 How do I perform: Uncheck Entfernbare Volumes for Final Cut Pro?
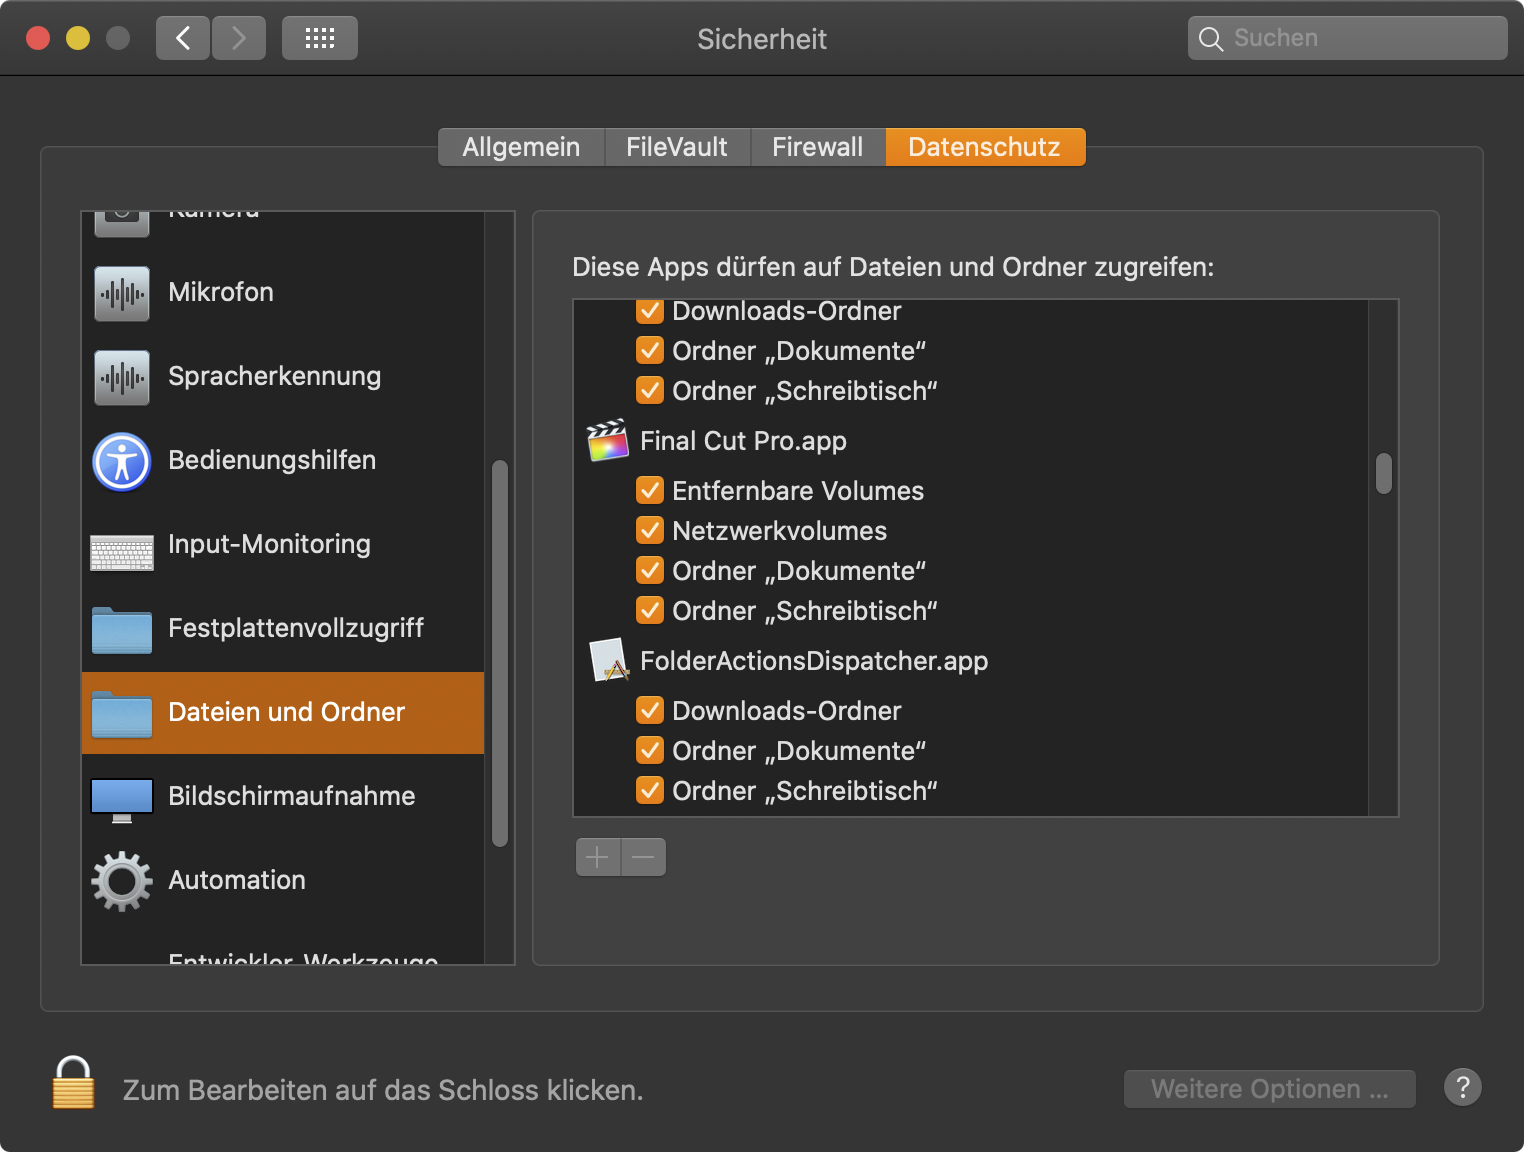(650, 491)
